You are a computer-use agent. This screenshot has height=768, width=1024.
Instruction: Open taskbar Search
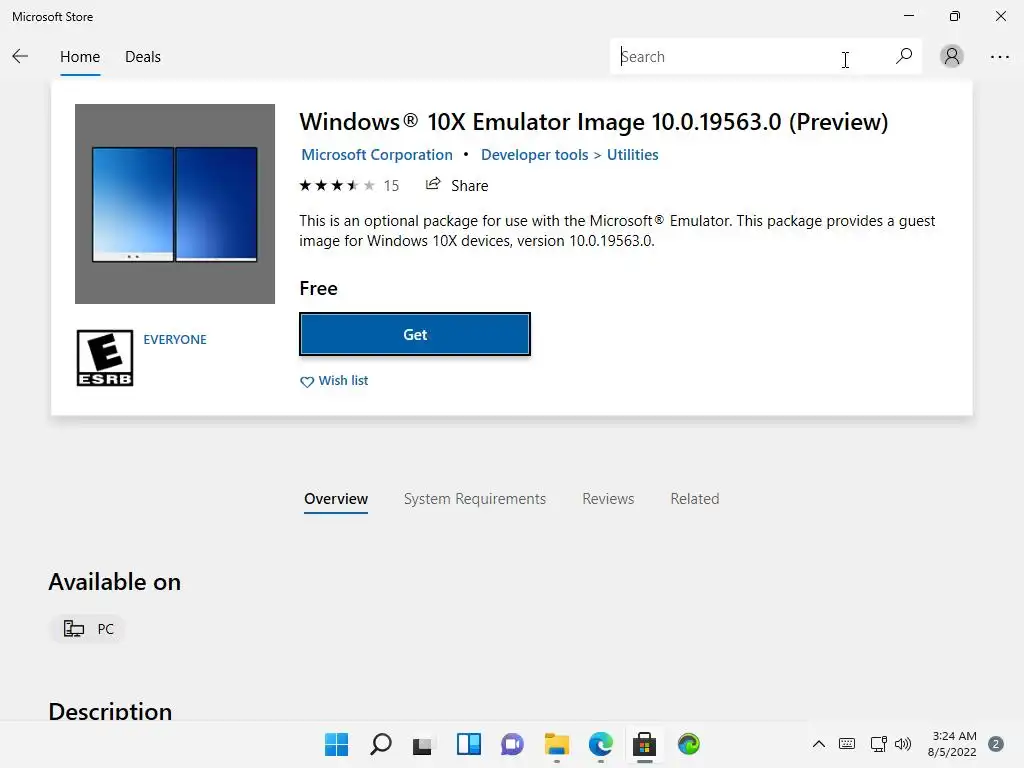(380, 744)
